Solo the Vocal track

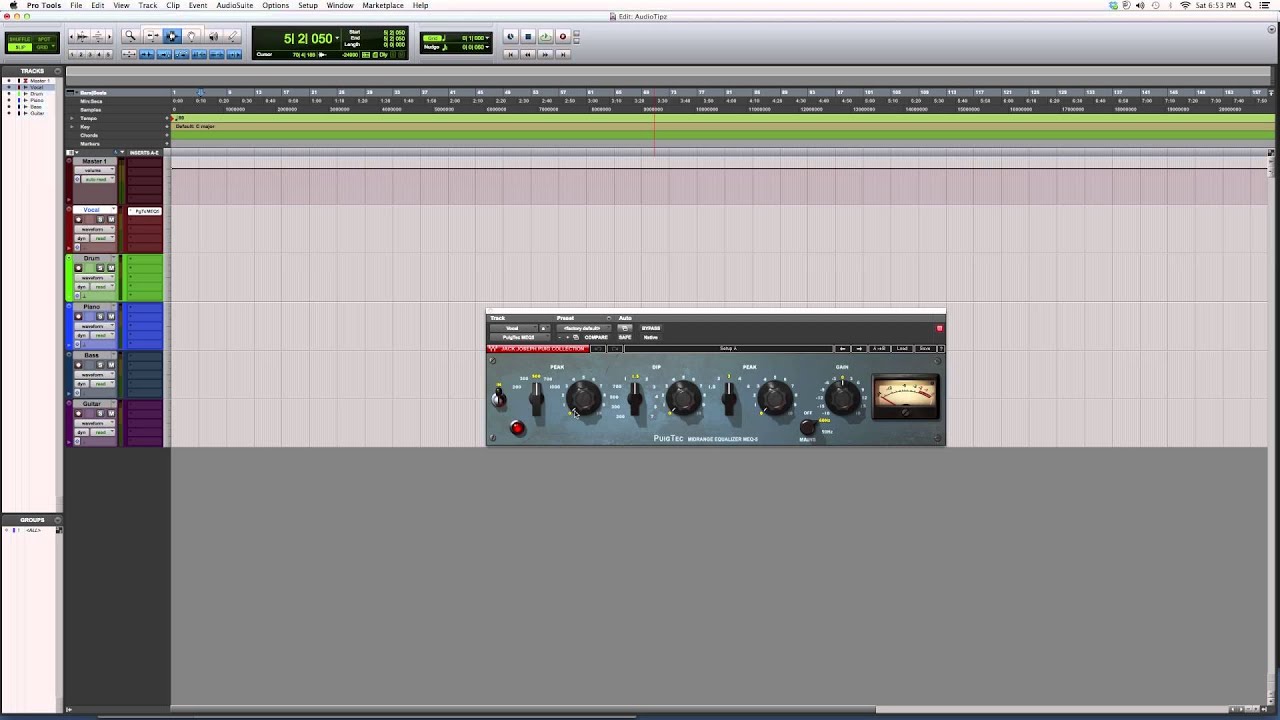pos(99,219)
